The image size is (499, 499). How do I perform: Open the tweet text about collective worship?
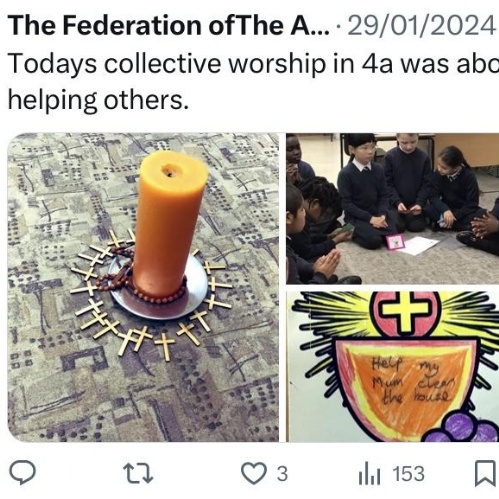253,82
